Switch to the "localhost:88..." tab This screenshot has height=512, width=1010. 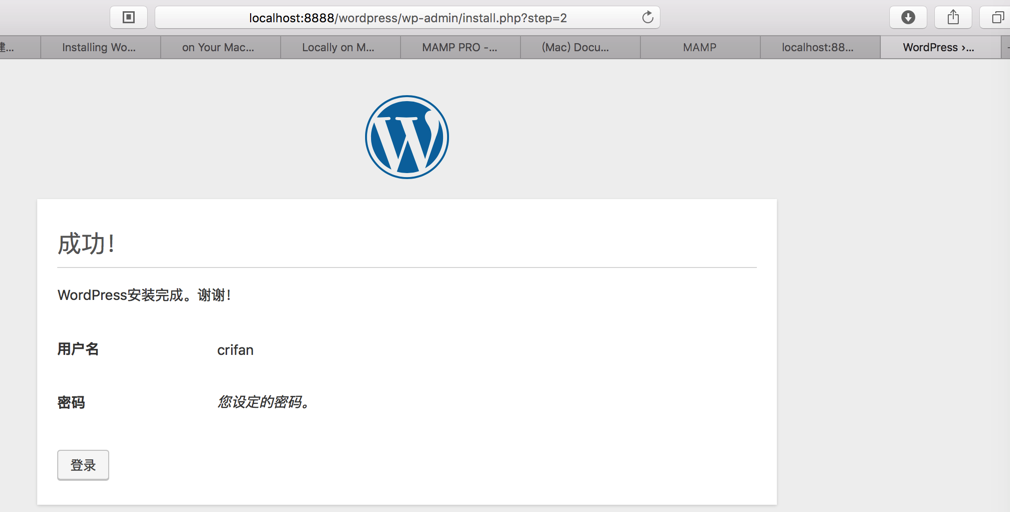click(x=819, y=47)
